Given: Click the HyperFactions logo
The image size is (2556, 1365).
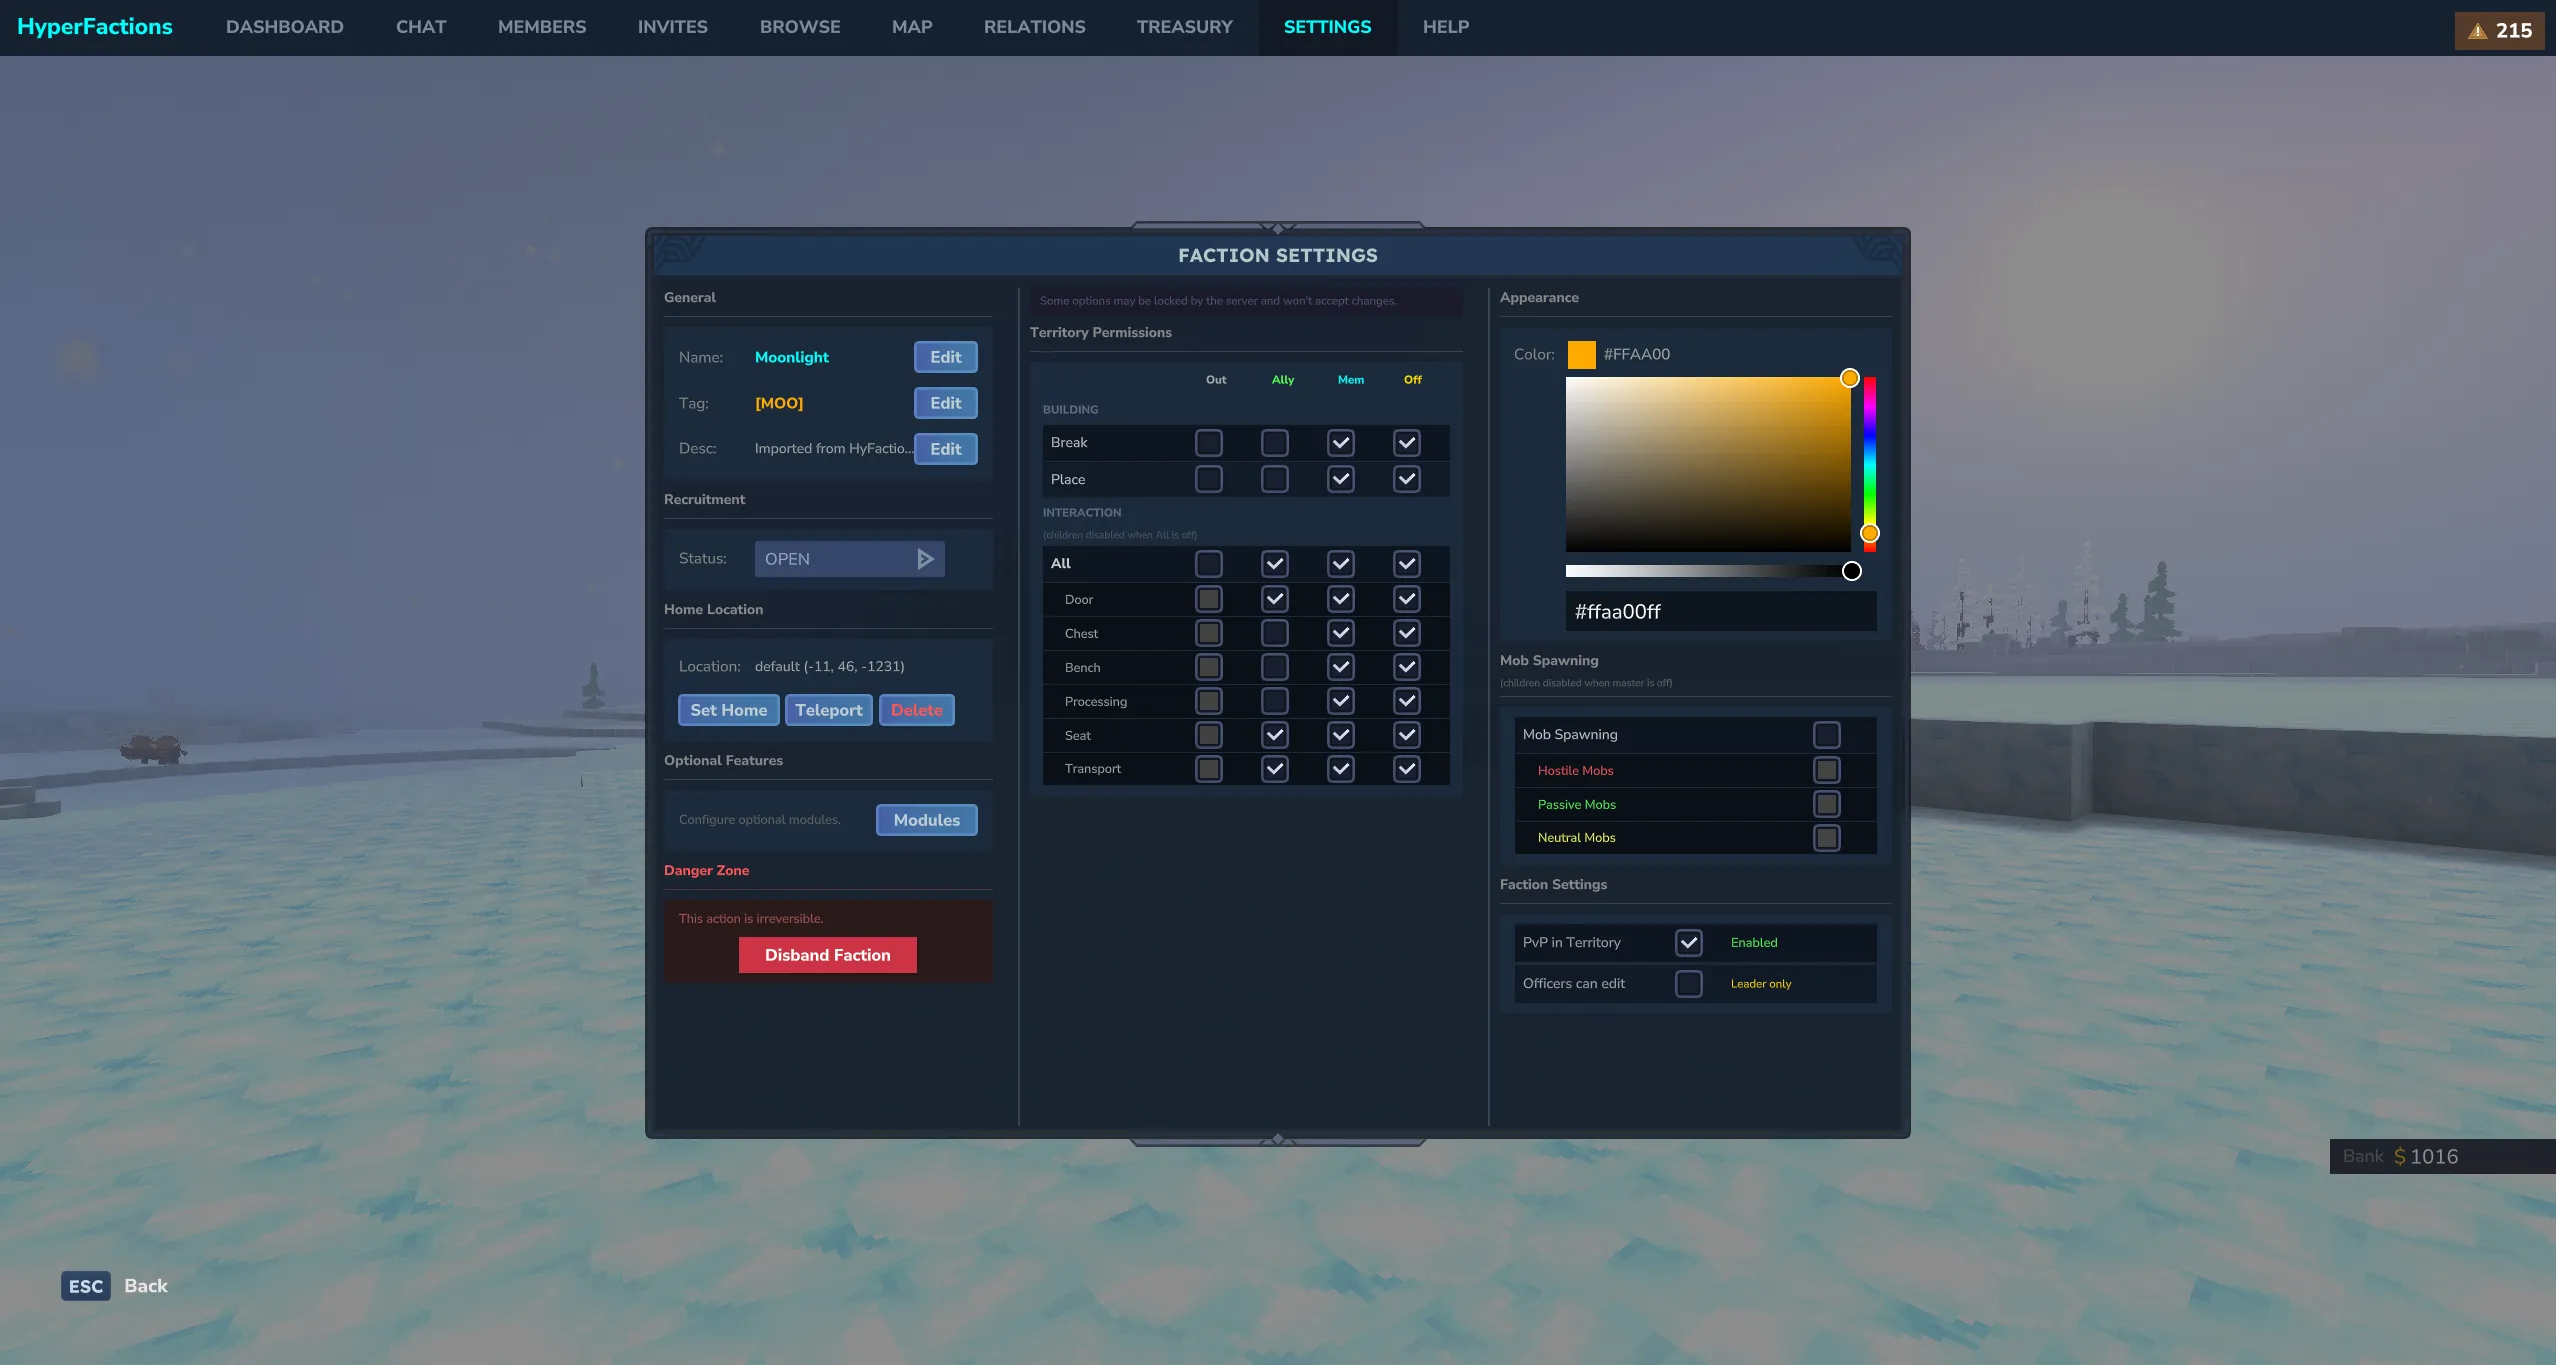Looking at the screenshot, I should (95, 27).
